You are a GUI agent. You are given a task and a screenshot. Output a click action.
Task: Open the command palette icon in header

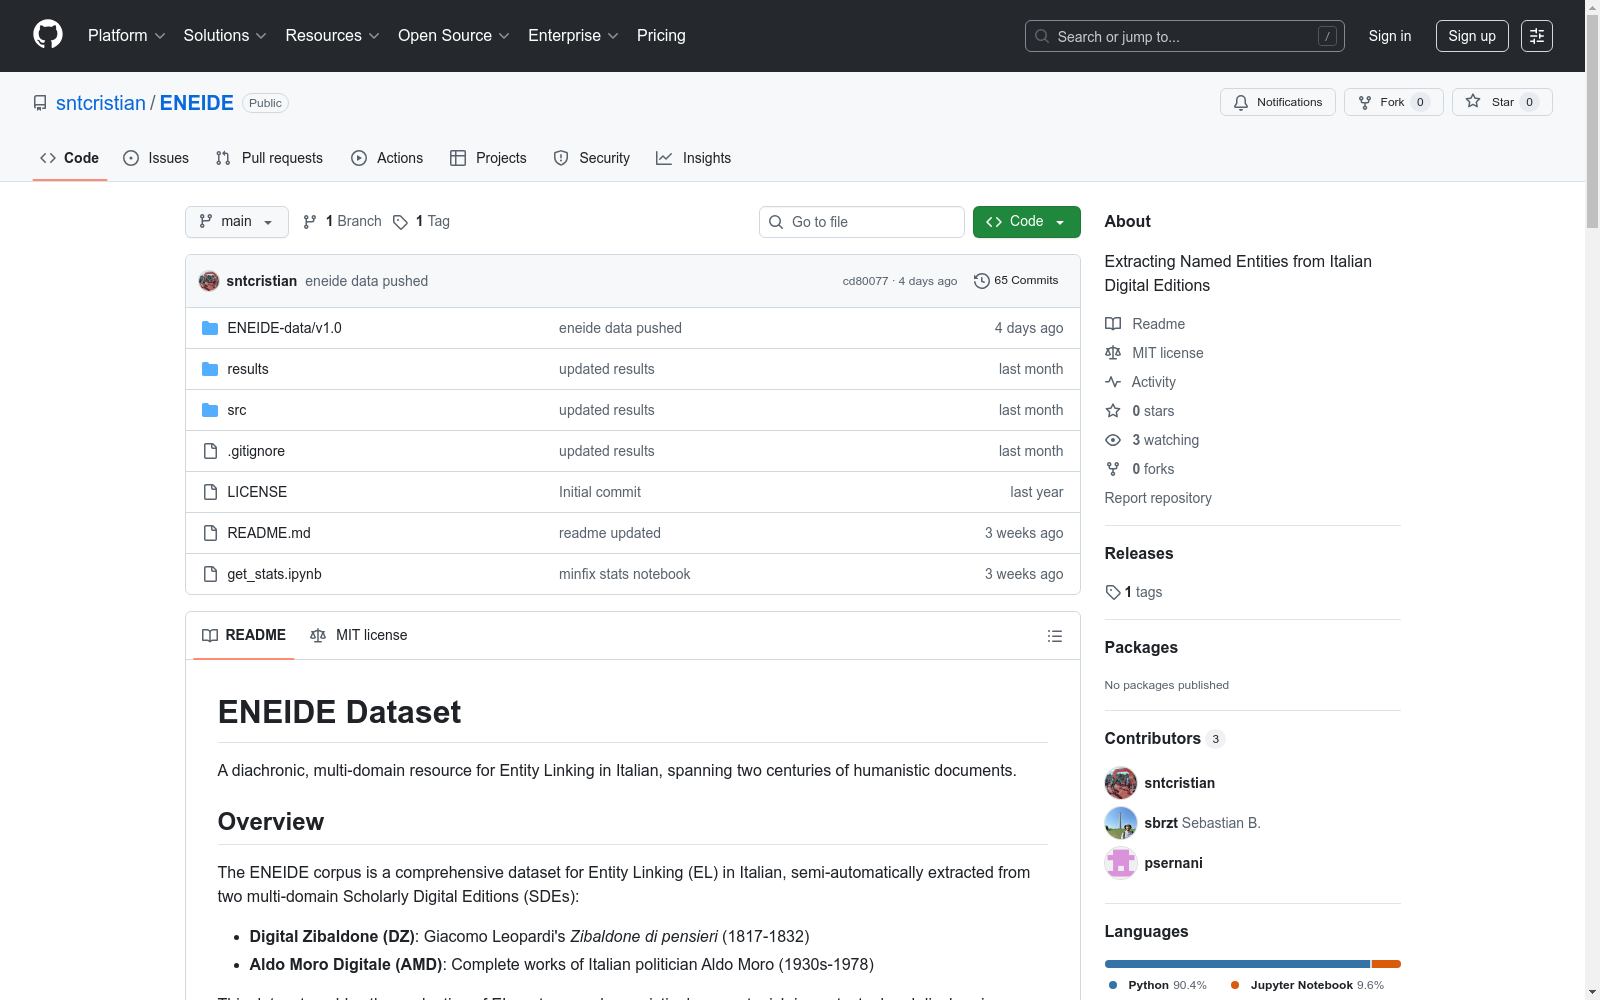tap(1537, 36)
